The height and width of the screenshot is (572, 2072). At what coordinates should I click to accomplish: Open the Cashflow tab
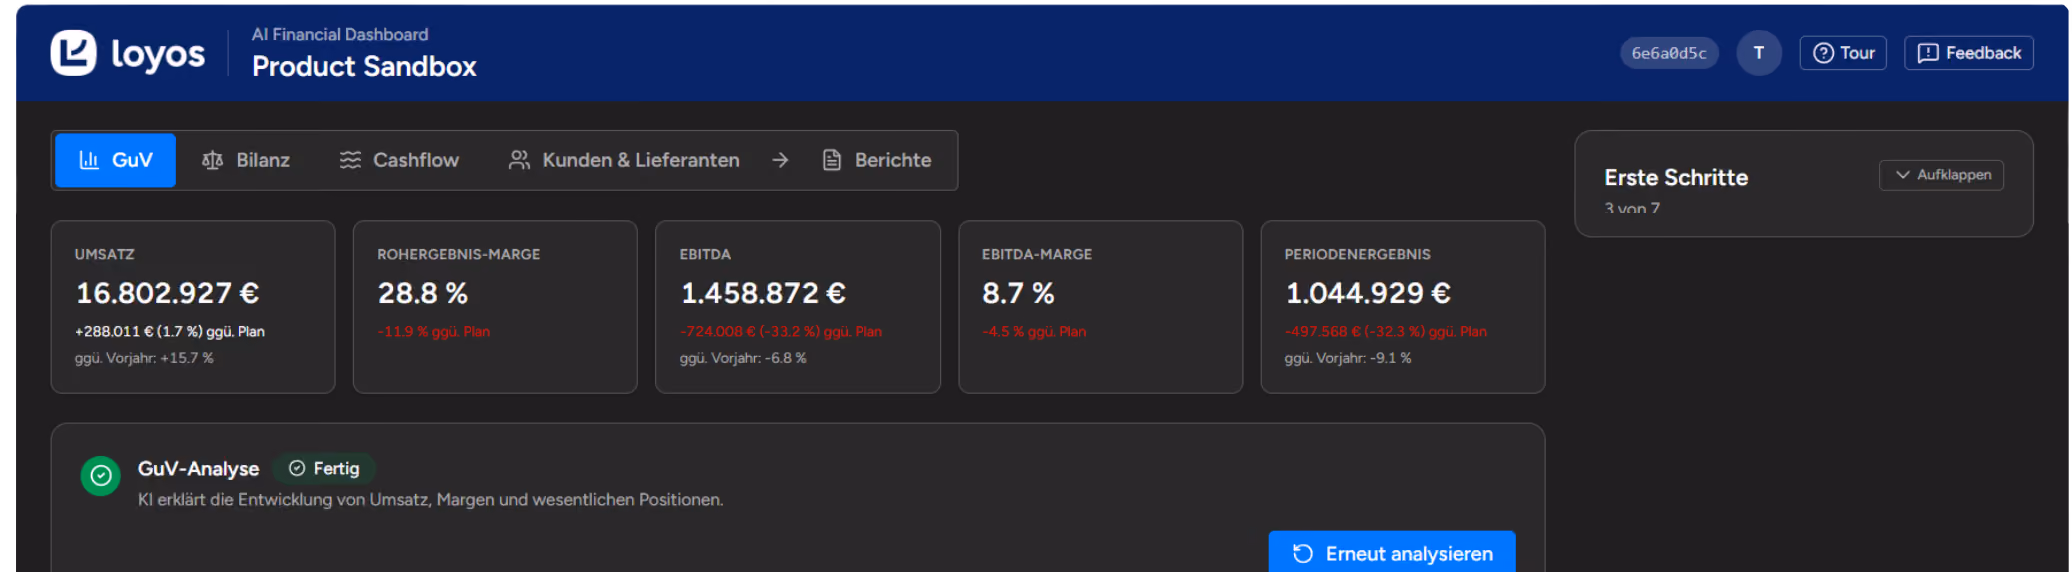click(x=399, y=160)
